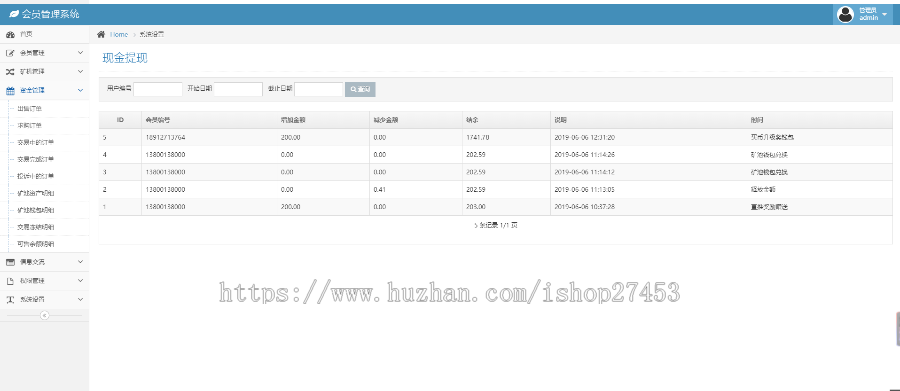Click the document file icon in sidebar
900x391 pixels.
pyautogui.click(x=10, y=281)
